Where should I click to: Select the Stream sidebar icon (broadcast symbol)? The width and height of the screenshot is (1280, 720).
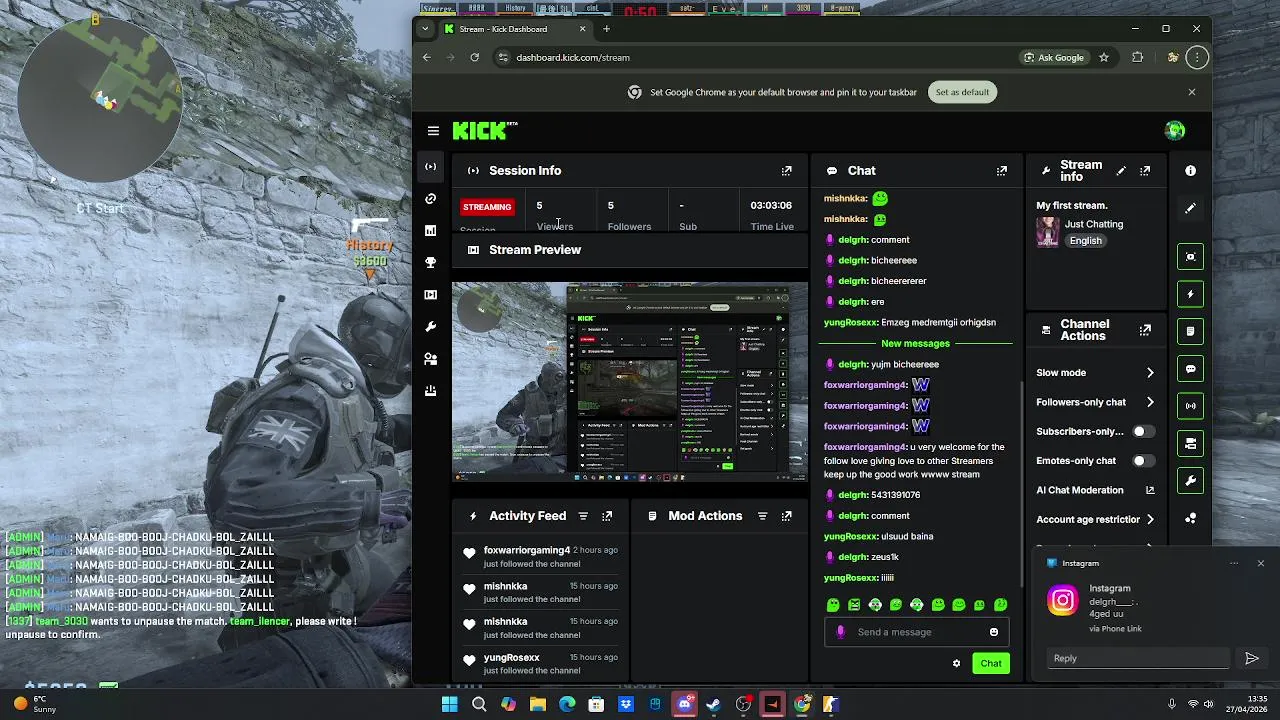431,167
